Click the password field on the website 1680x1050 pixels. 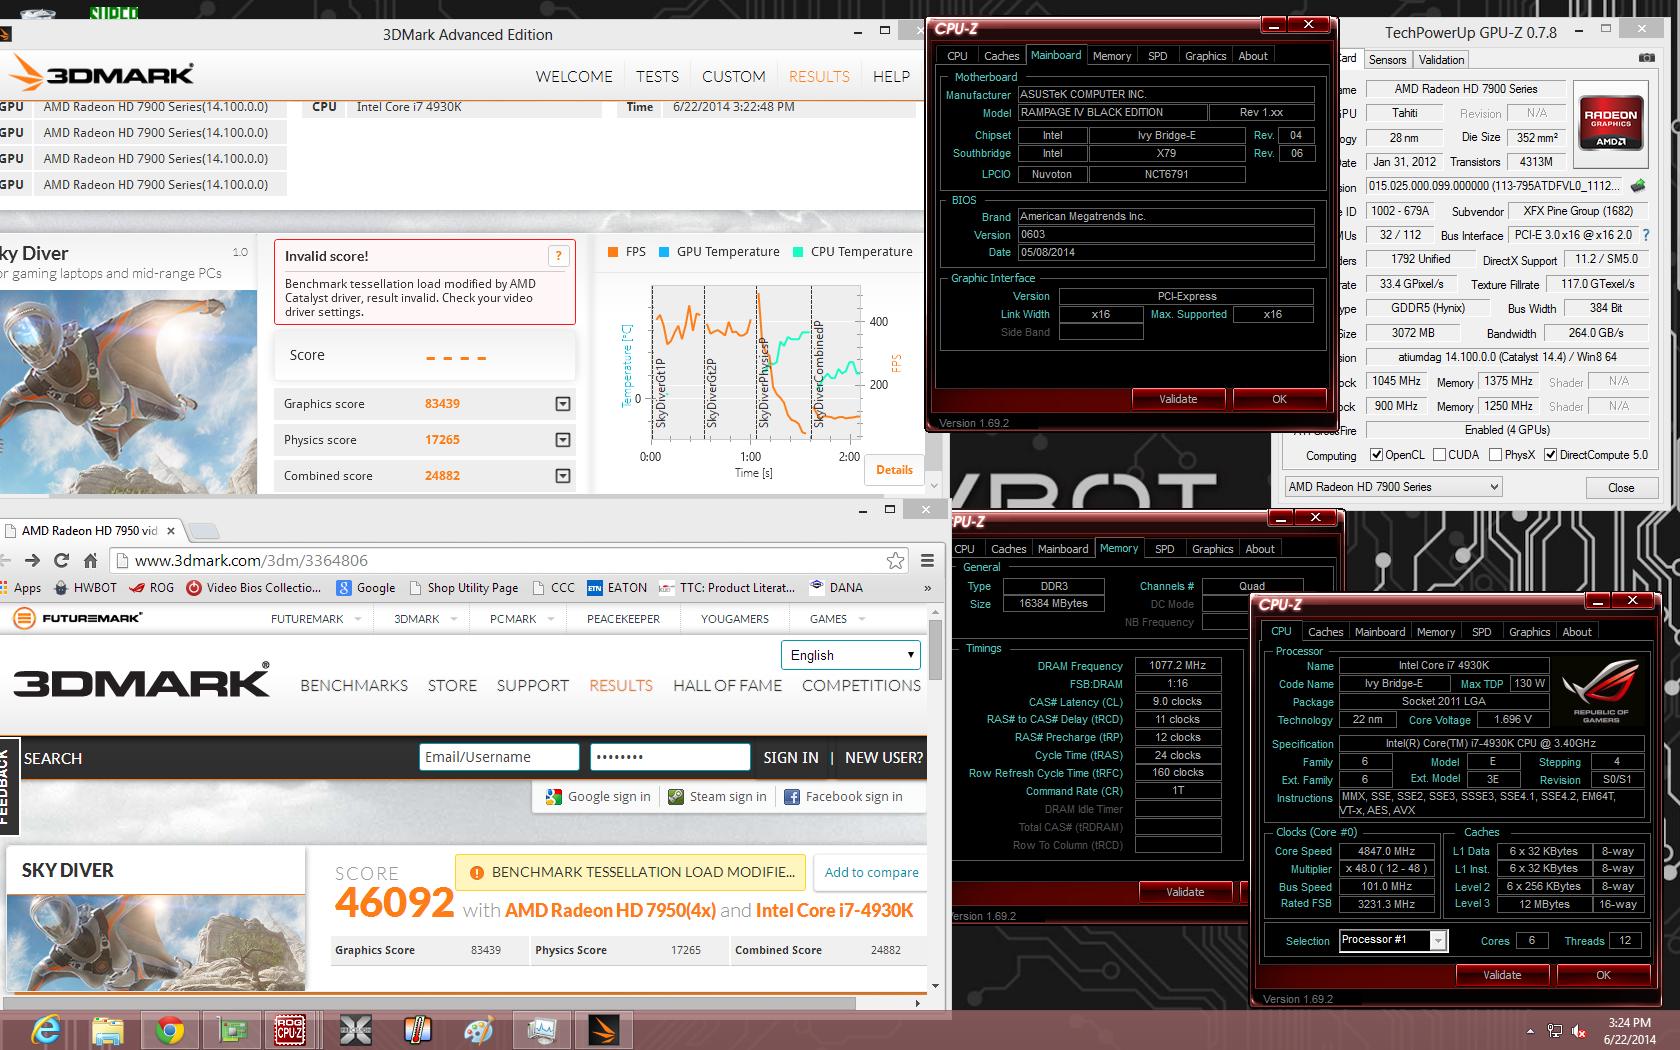(x=670, y=757)
